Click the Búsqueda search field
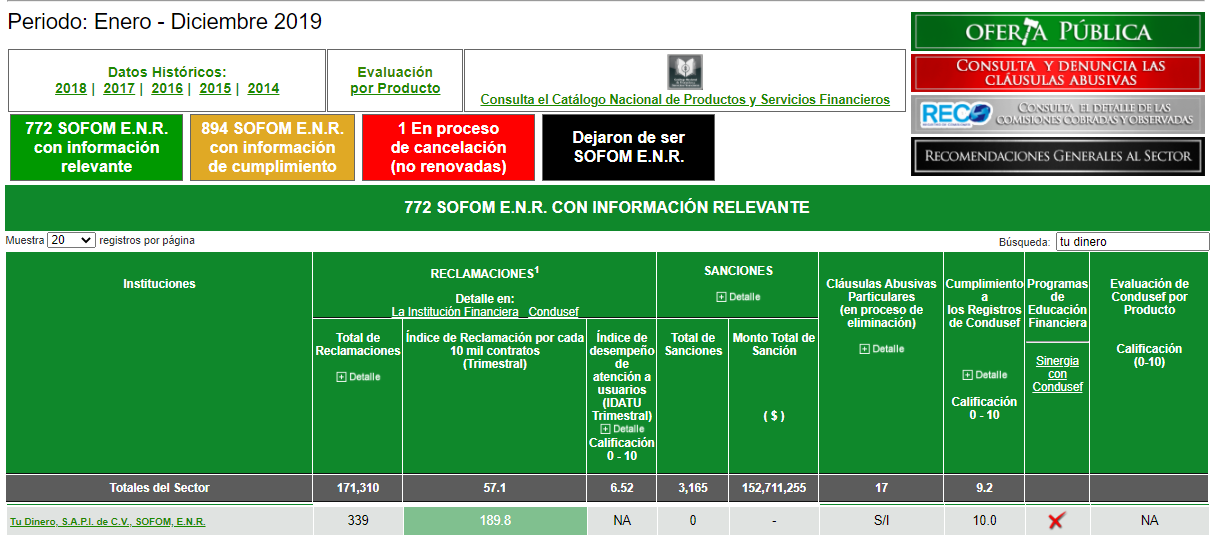Screen dimensions: 1218x551 (1132, 241)
